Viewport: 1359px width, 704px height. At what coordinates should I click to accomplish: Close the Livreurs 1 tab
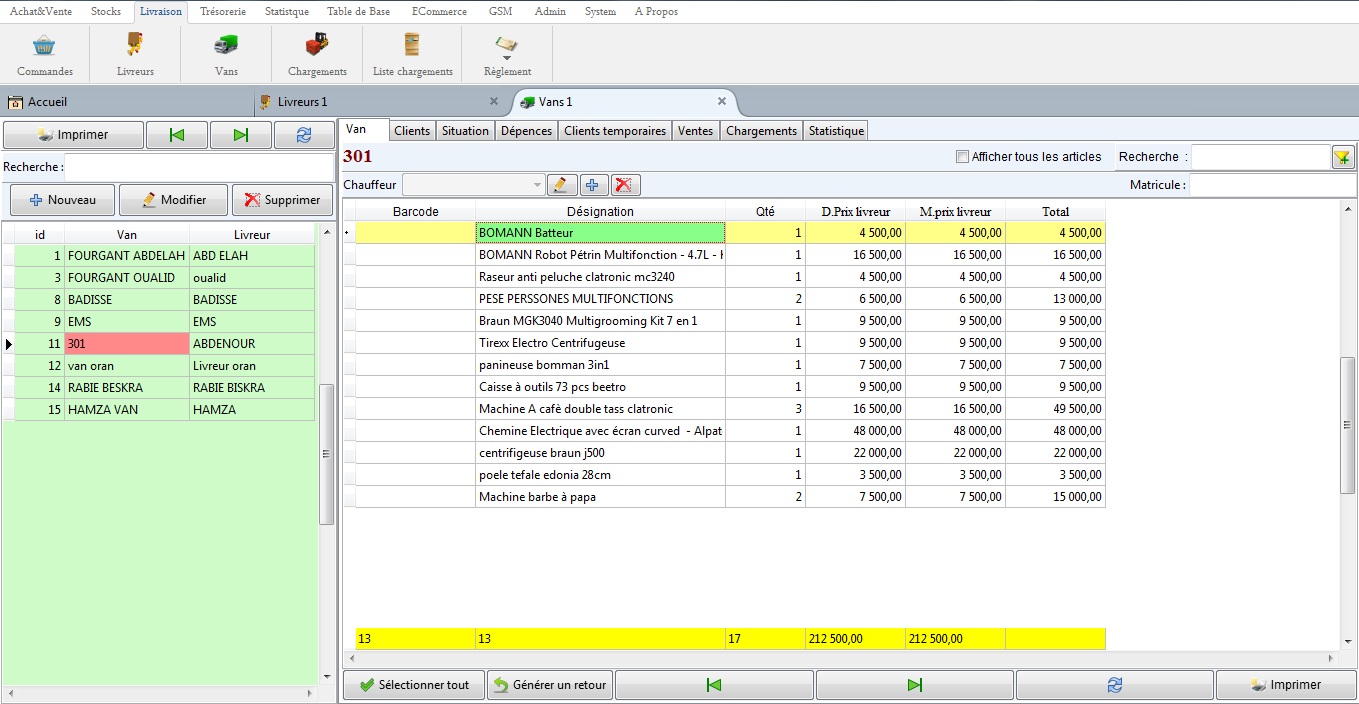point(493,102)
